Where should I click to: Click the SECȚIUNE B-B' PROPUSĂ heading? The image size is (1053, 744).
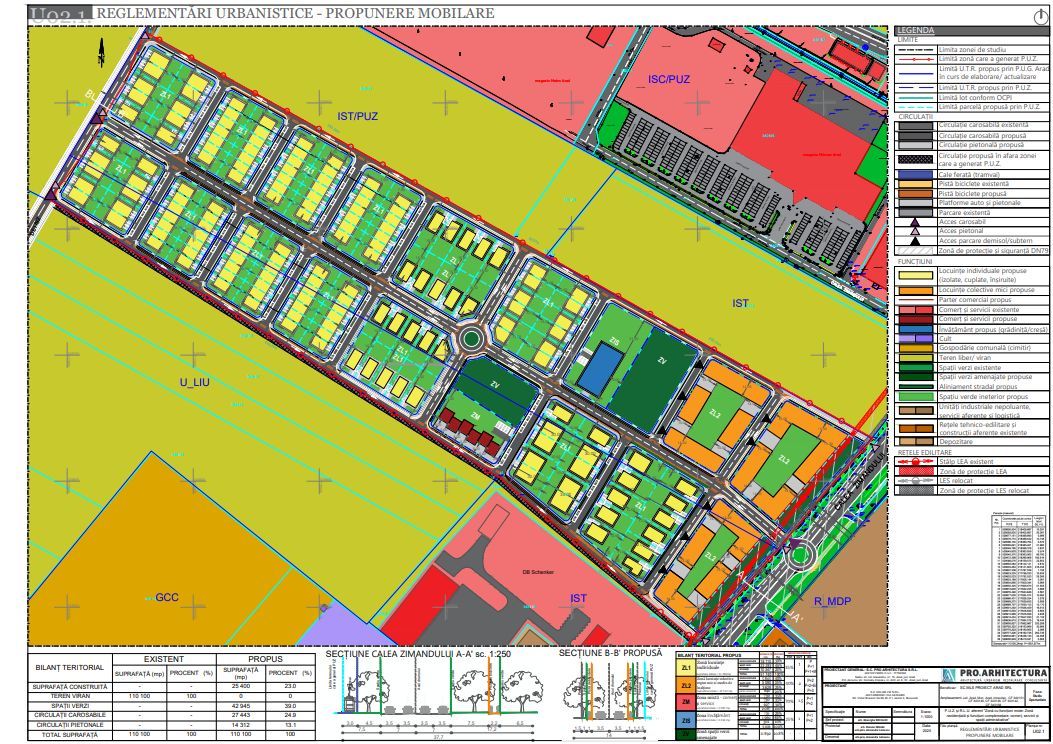pos(610,653)
